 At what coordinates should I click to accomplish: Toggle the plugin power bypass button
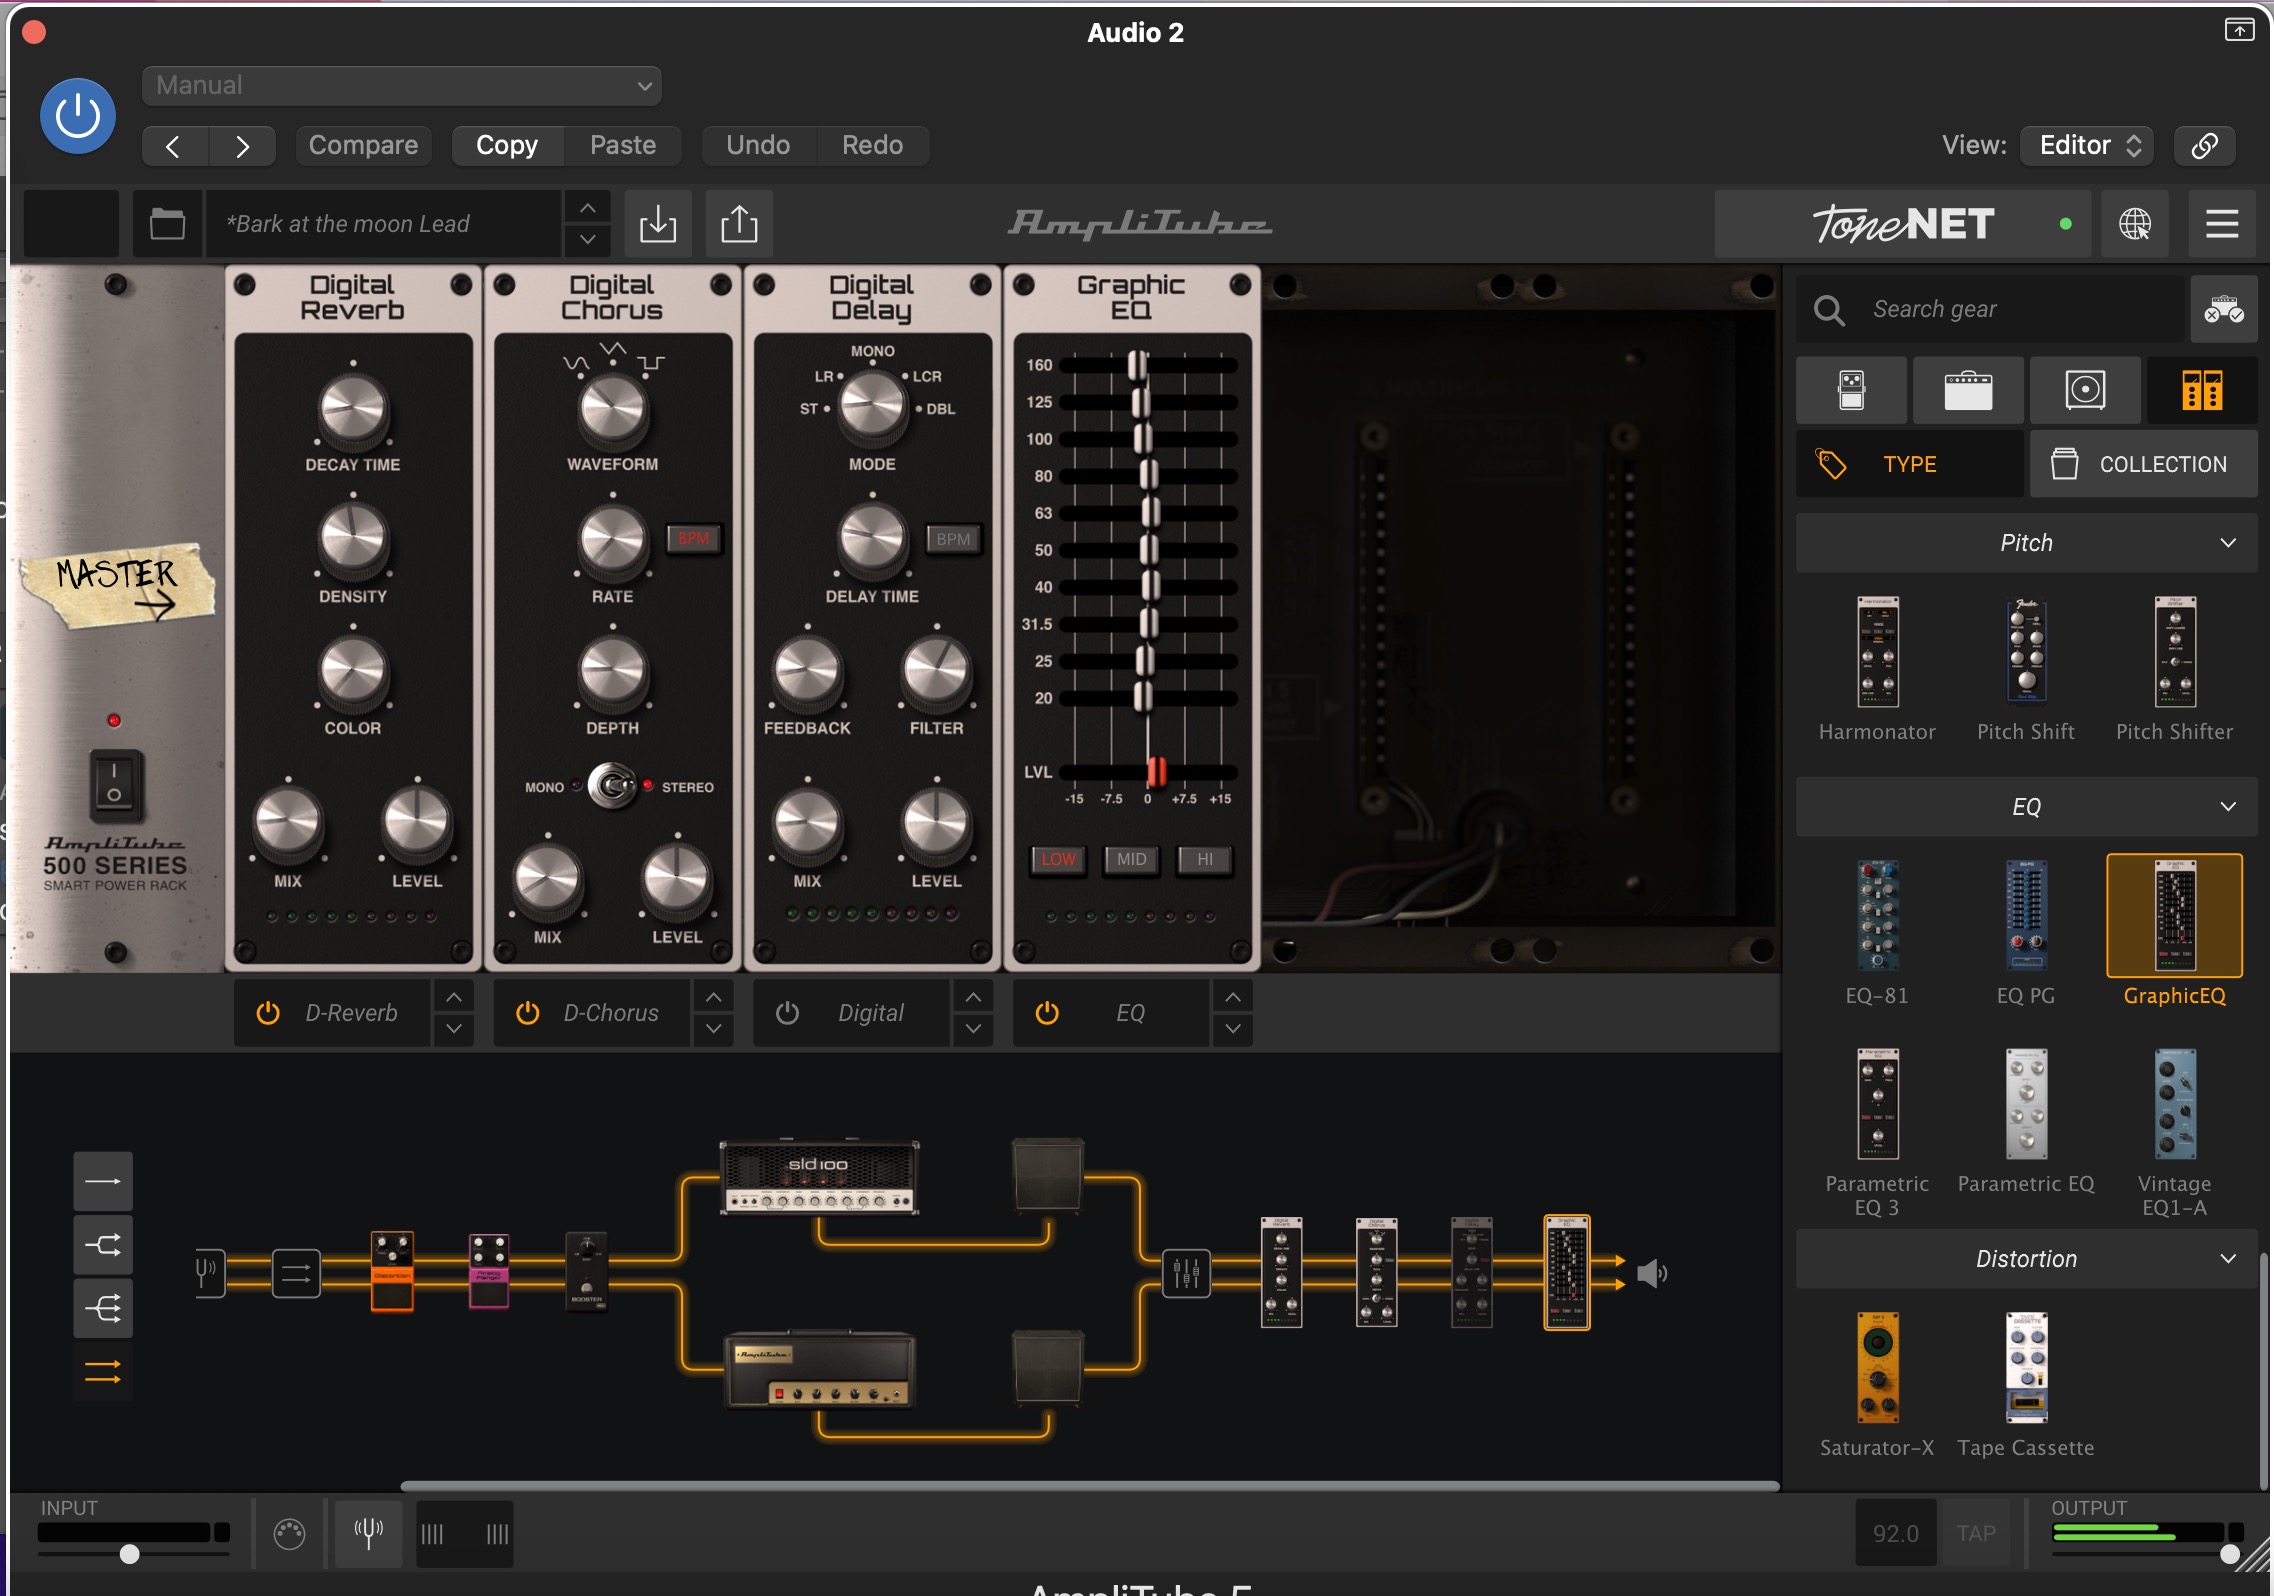click(78, 116)
